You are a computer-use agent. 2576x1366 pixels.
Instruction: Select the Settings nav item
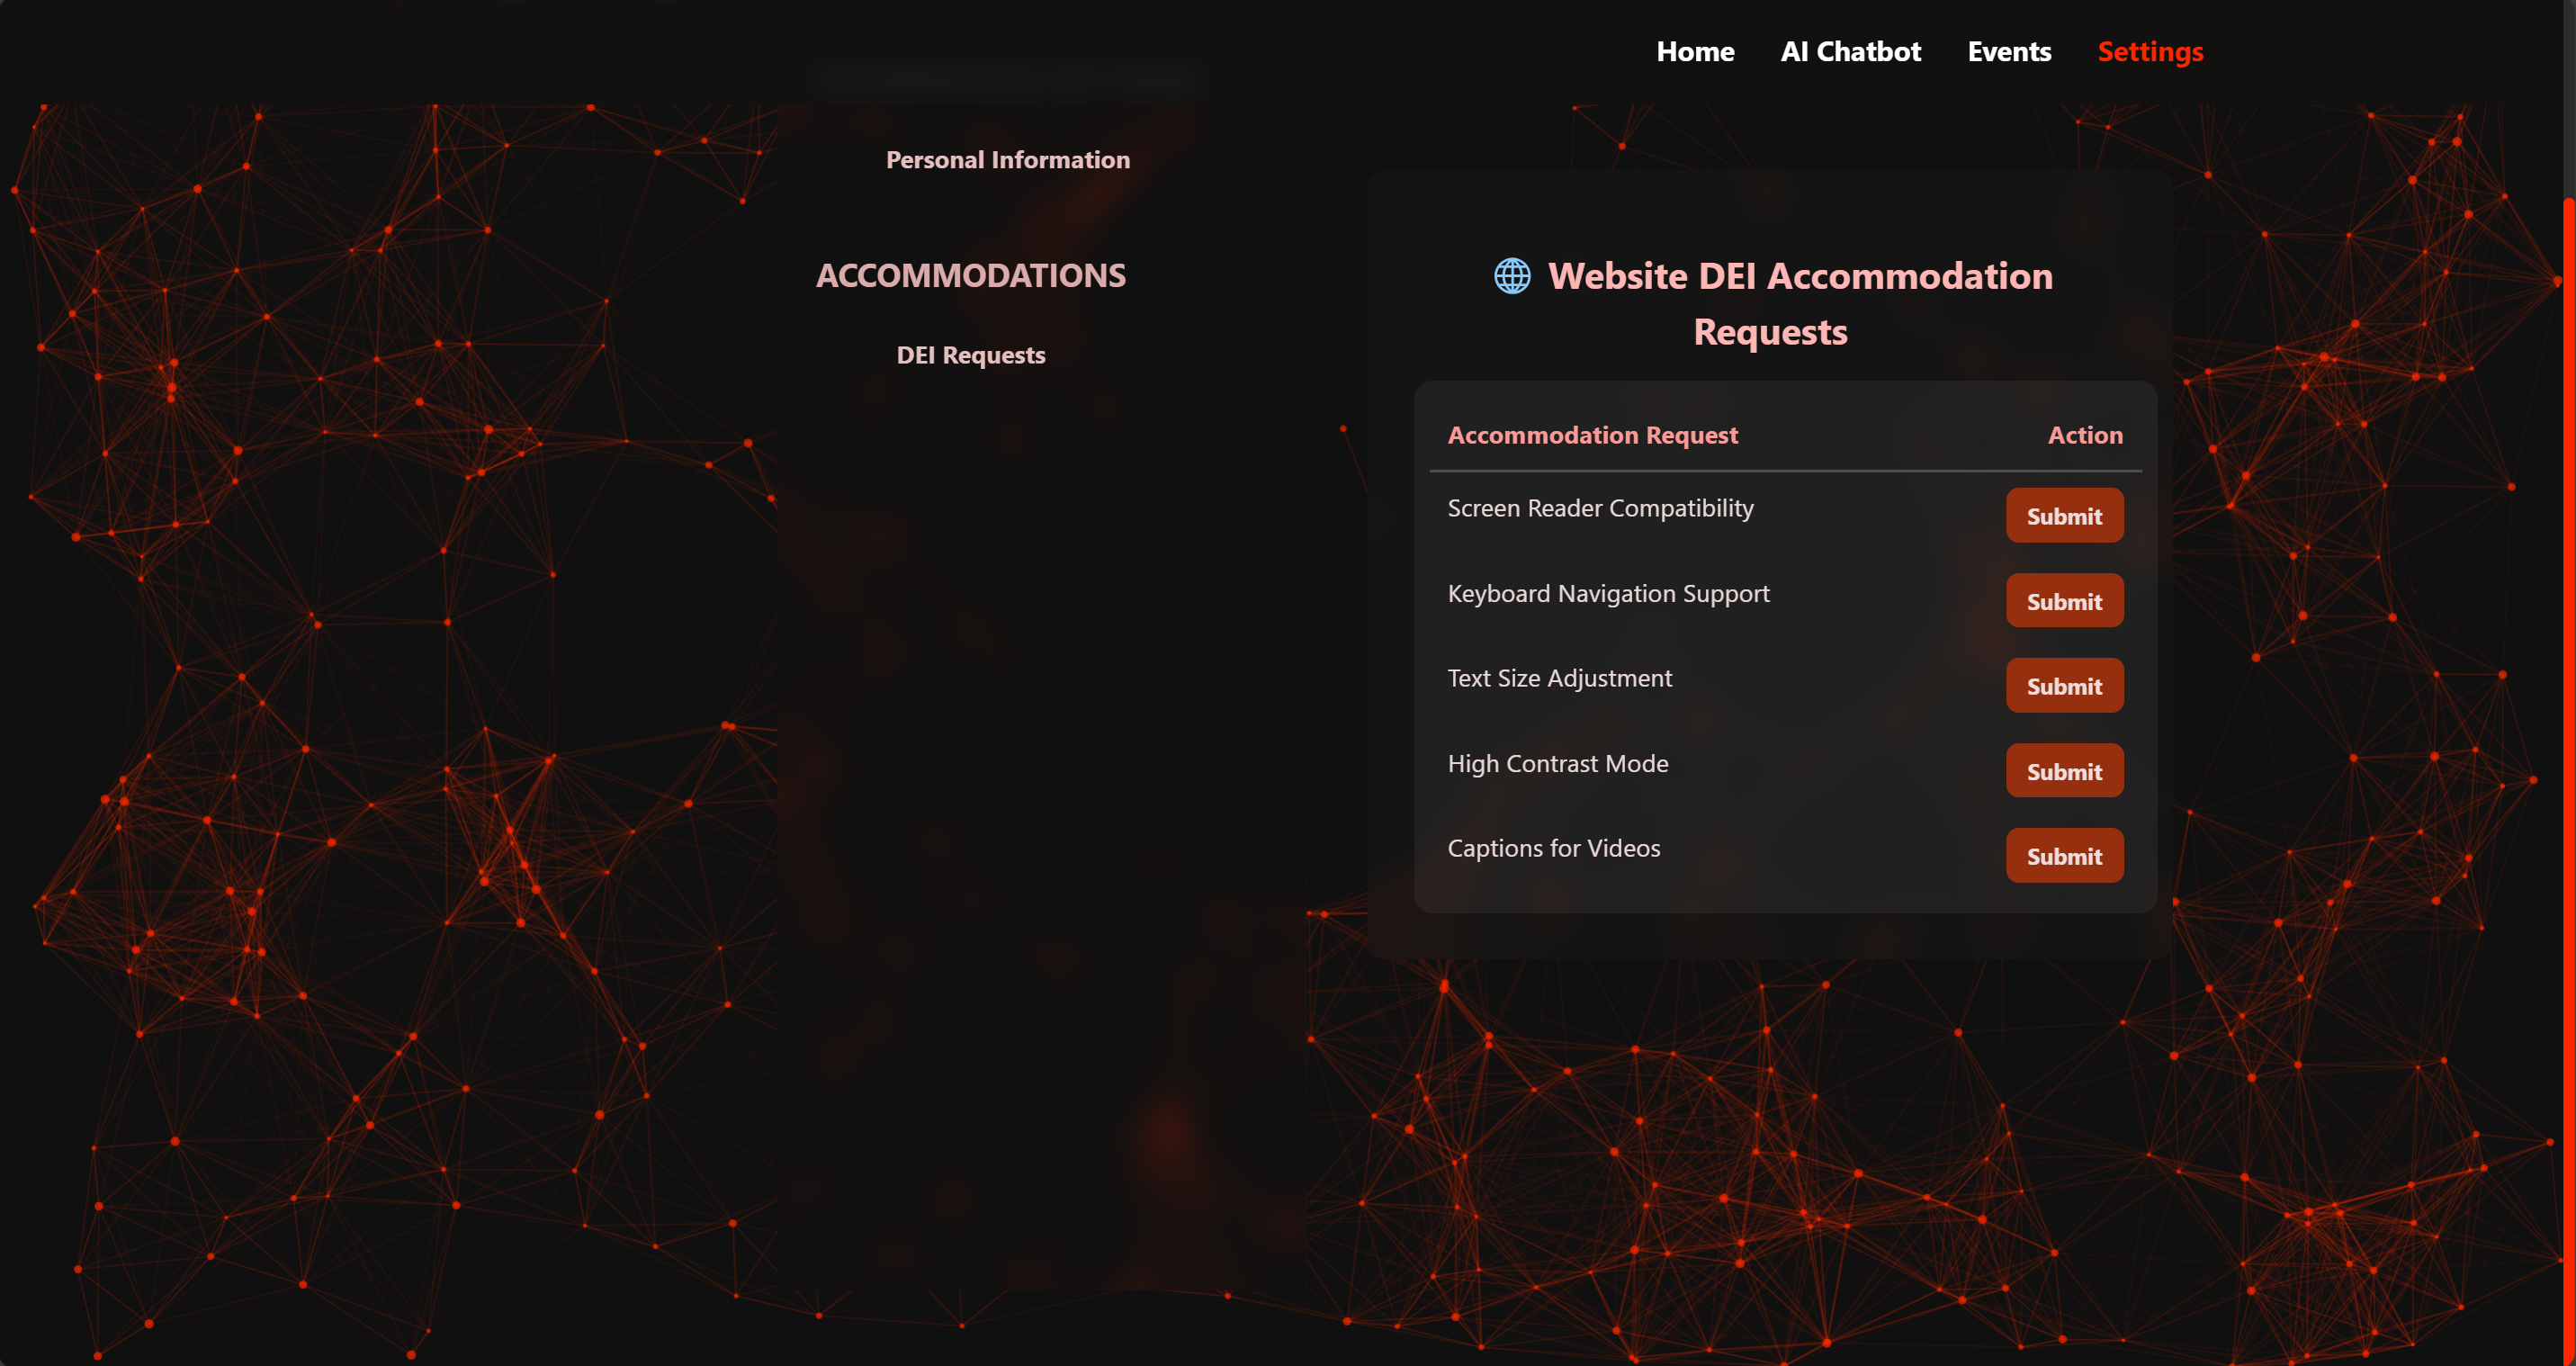[2150, 52]
